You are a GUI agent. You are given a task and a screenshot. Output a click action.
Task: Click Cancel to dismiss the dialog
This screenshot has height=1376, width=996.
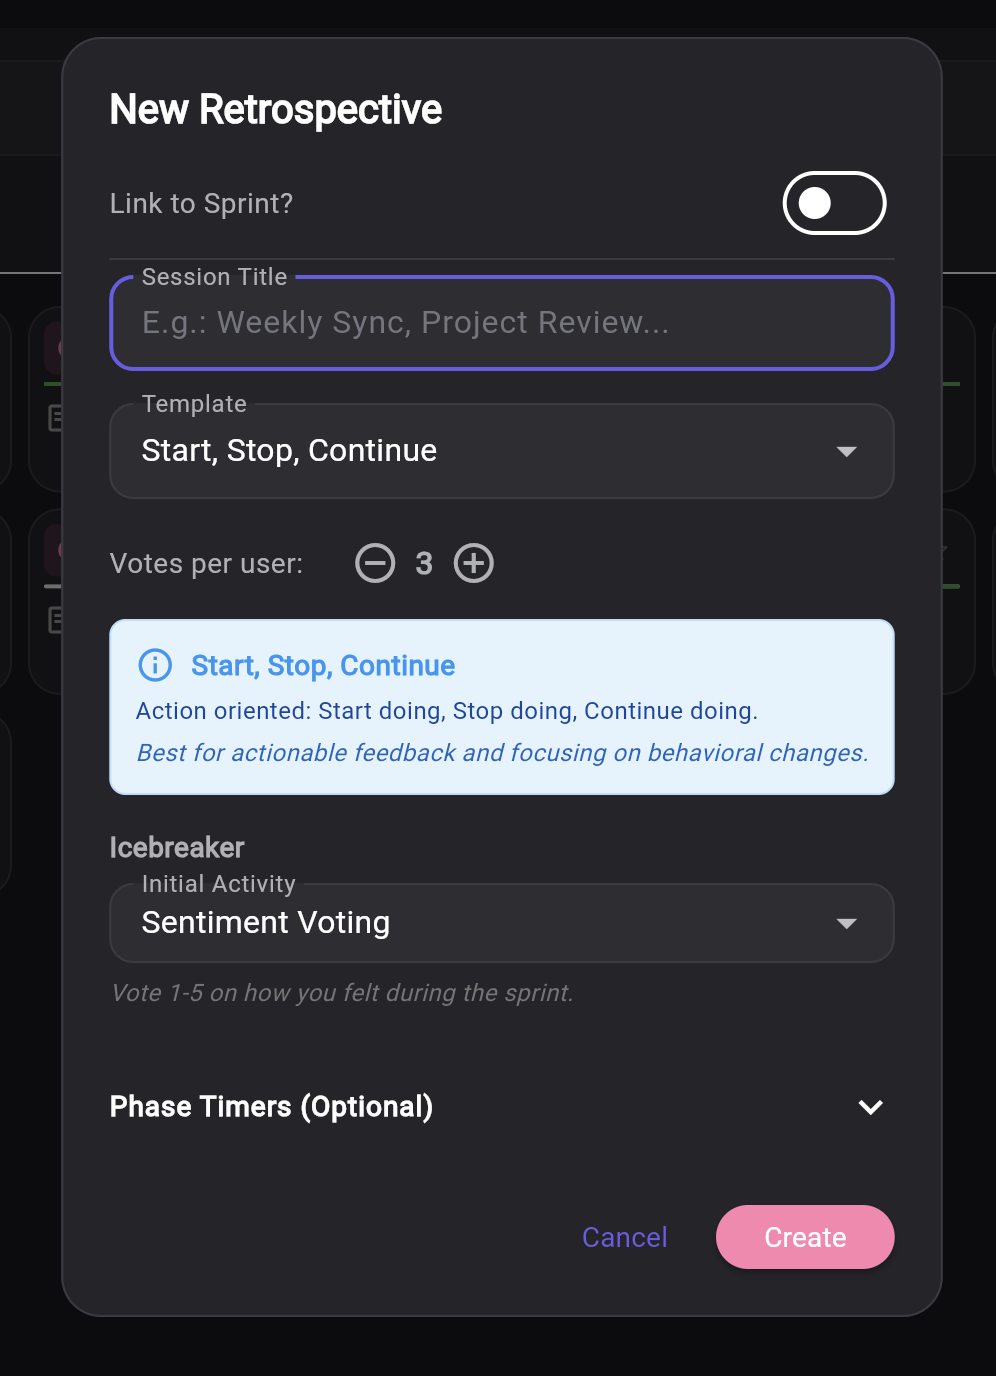pos(624,1237)
